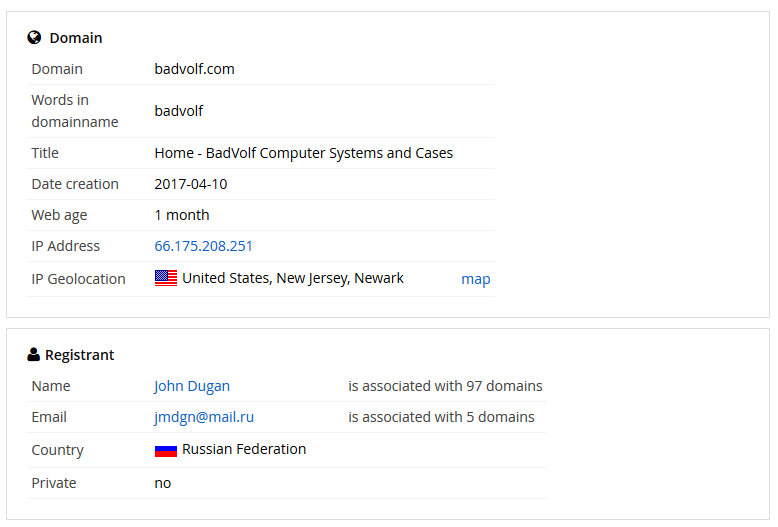Viewport: 778px width, 527px height.
Task: Click the Domain section heading
Action: (76, 38)
